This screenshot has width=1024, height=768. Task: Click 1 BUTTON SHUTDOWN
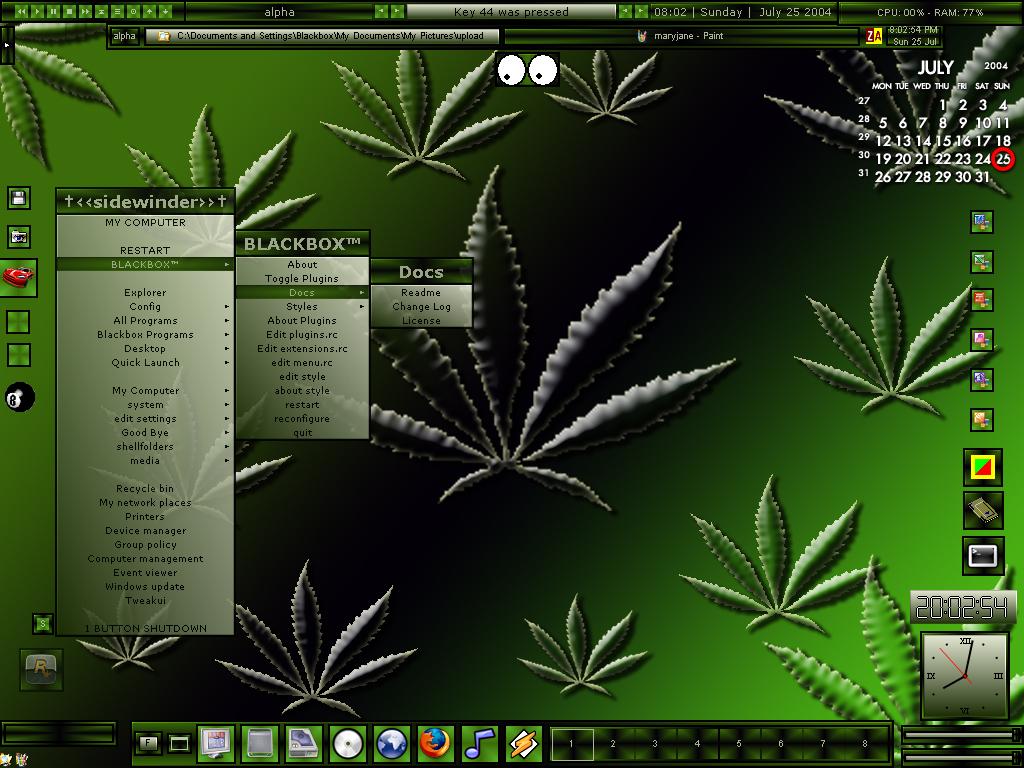[145, 628]
